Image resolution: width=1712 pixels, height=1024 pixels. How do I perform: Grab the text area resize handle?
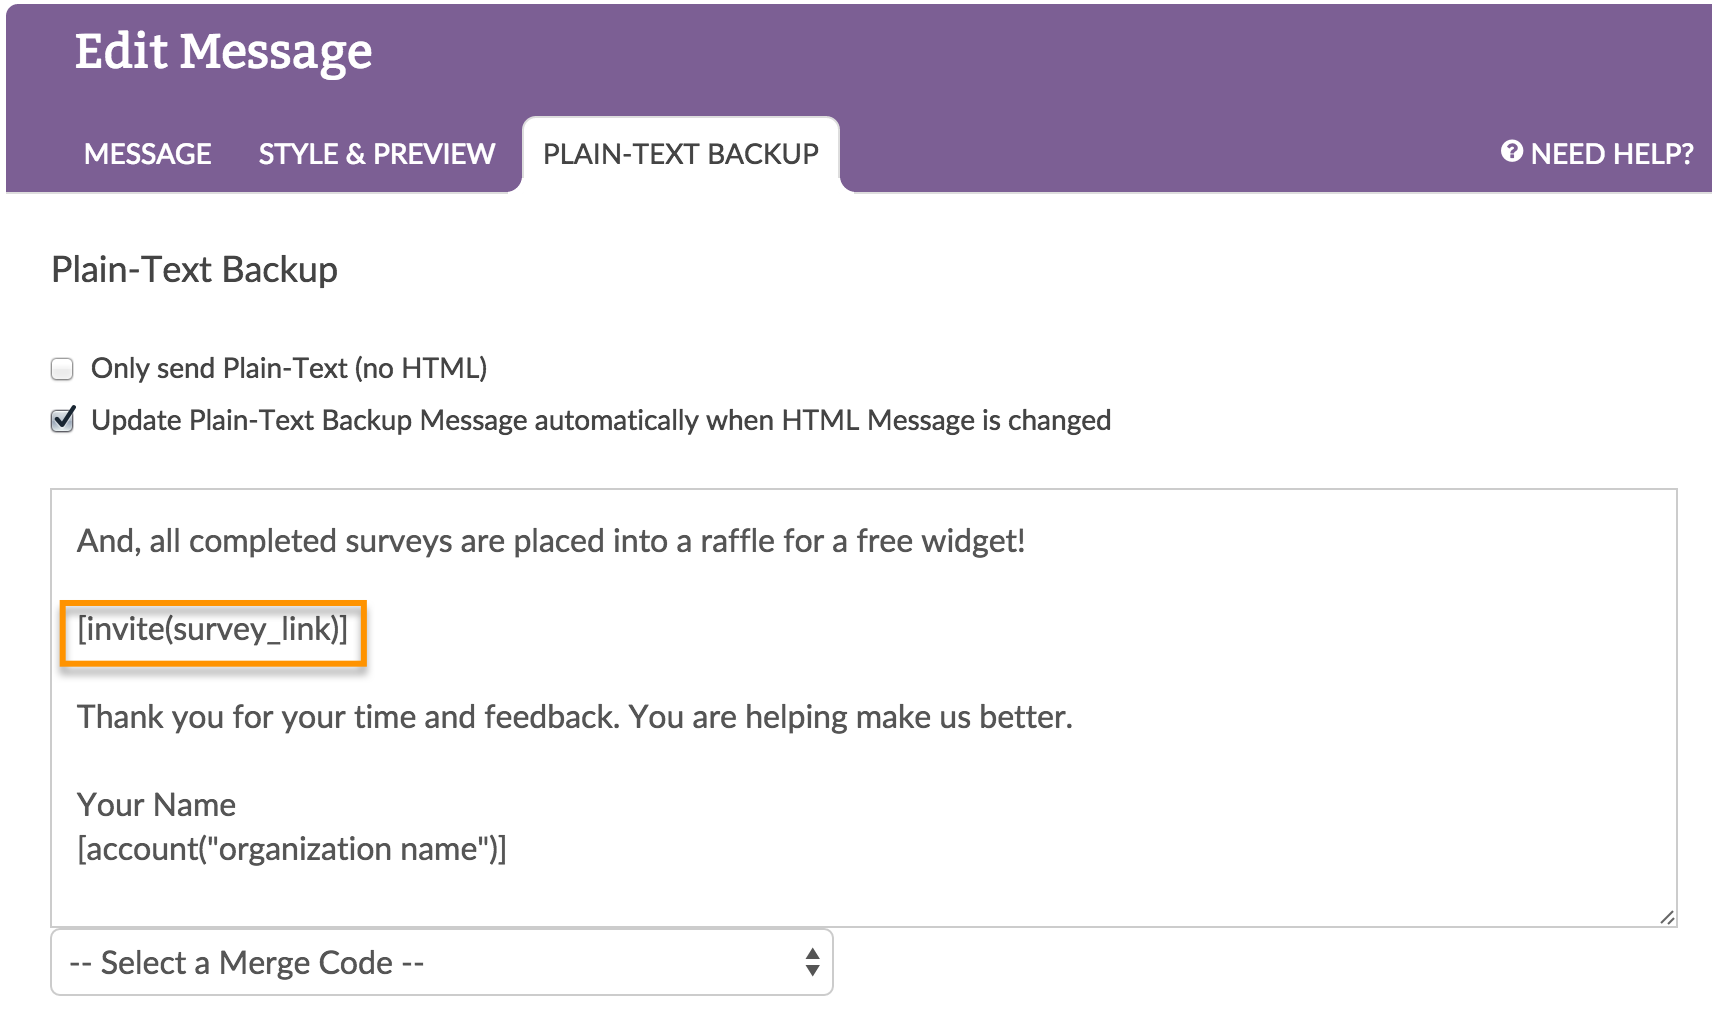(x=1666, y=917)
